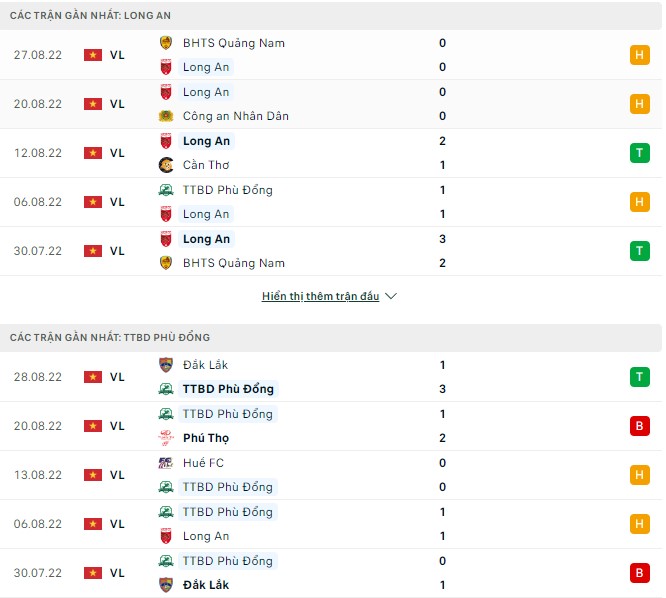
Task: Click green T badge for 30.07.22 Long An match
Action: click(x=639, y=251)
